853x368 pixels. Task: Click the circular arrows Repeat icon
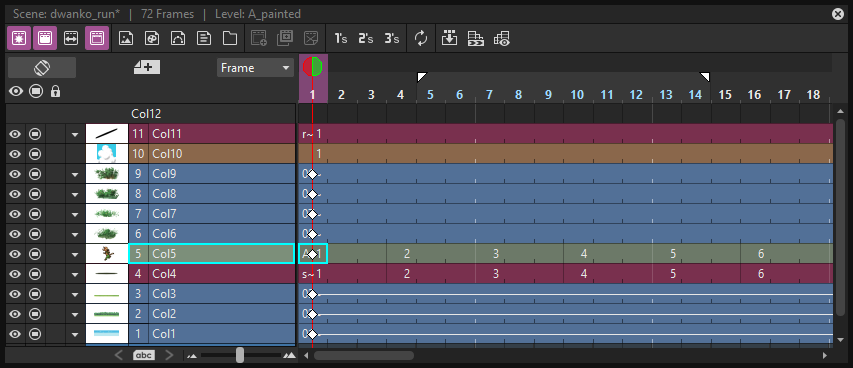[421, 38]
